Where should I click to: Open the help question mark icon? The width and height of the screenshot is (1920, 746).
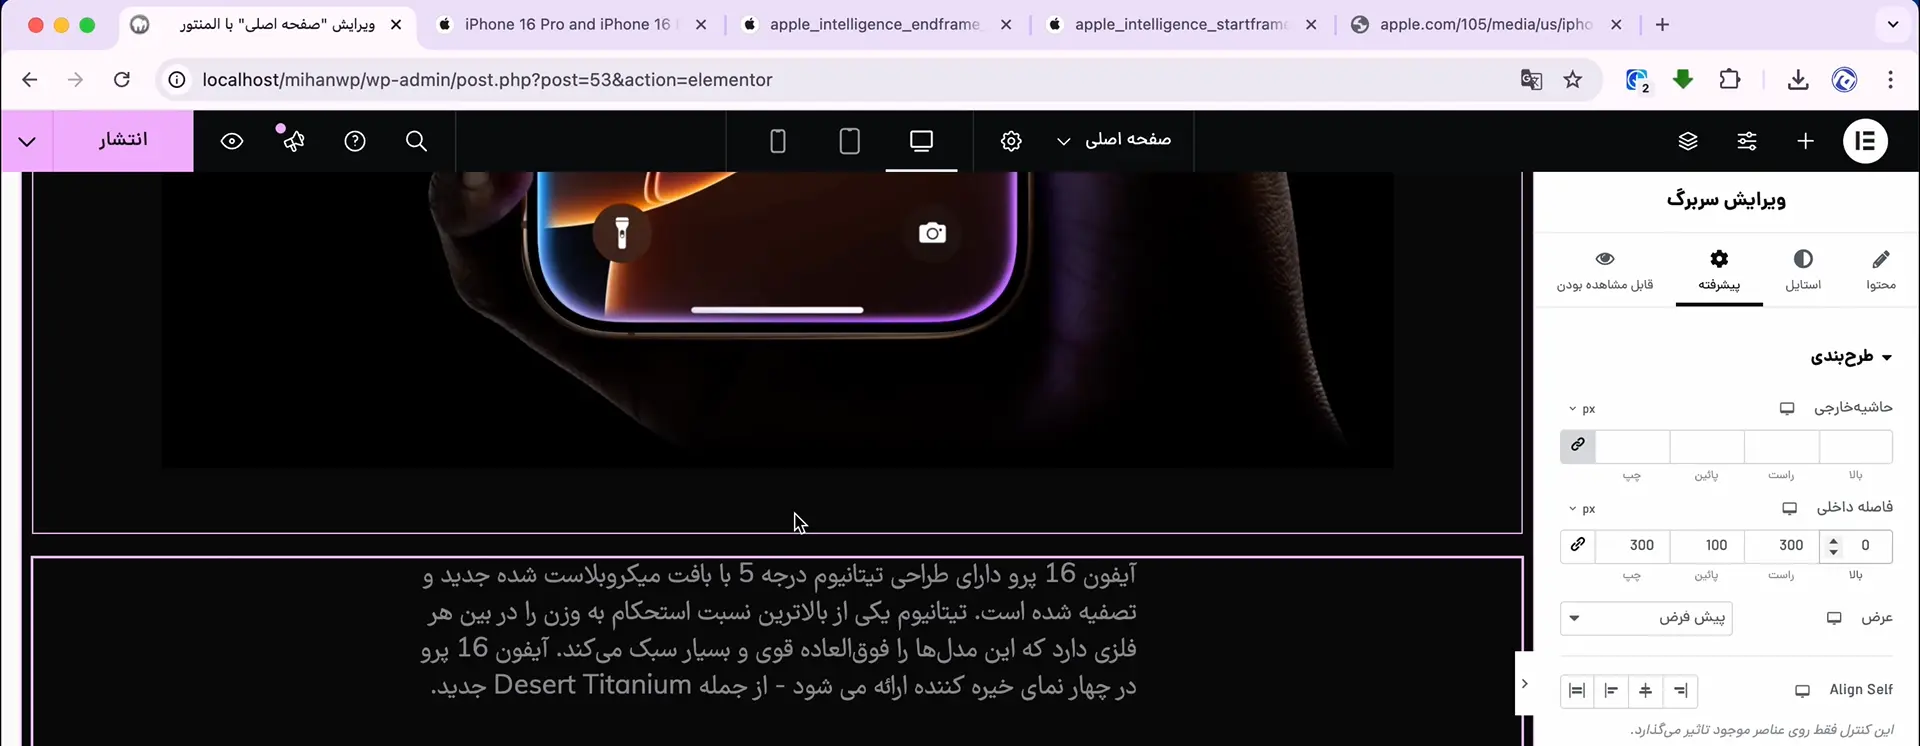355,141
